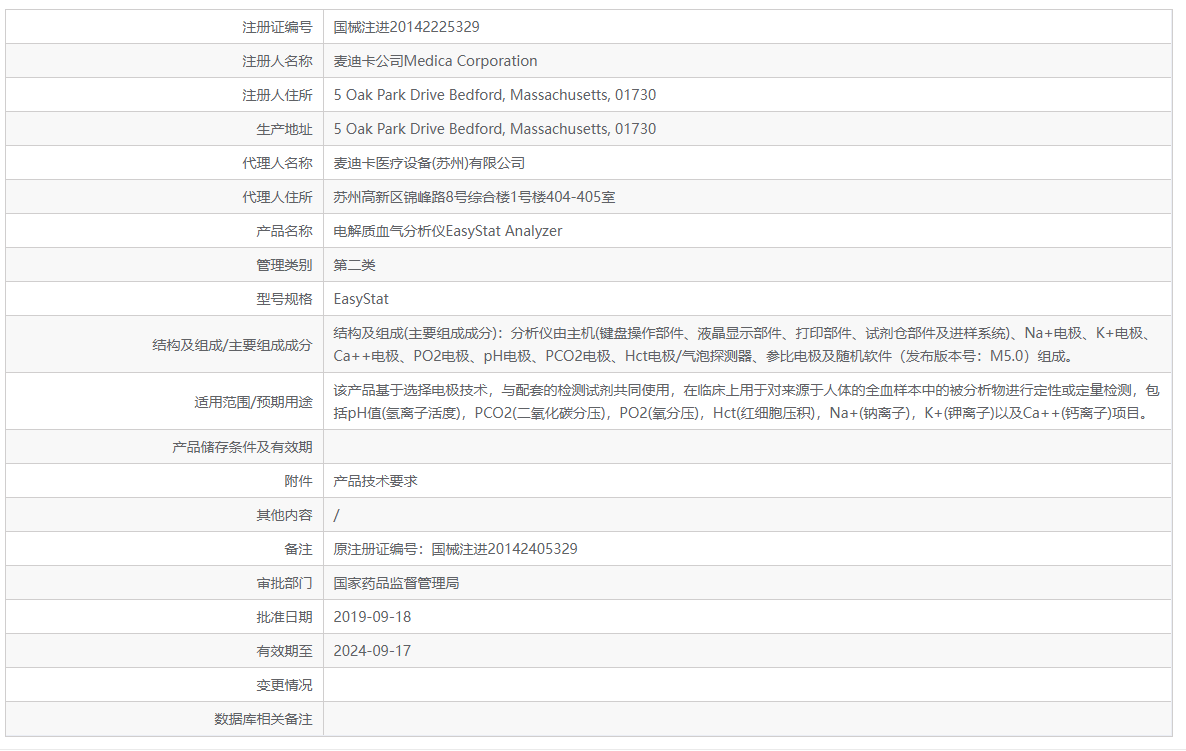Select approval date 2019-09-18
Viewport: 1186px width, 751px height.
372,617
